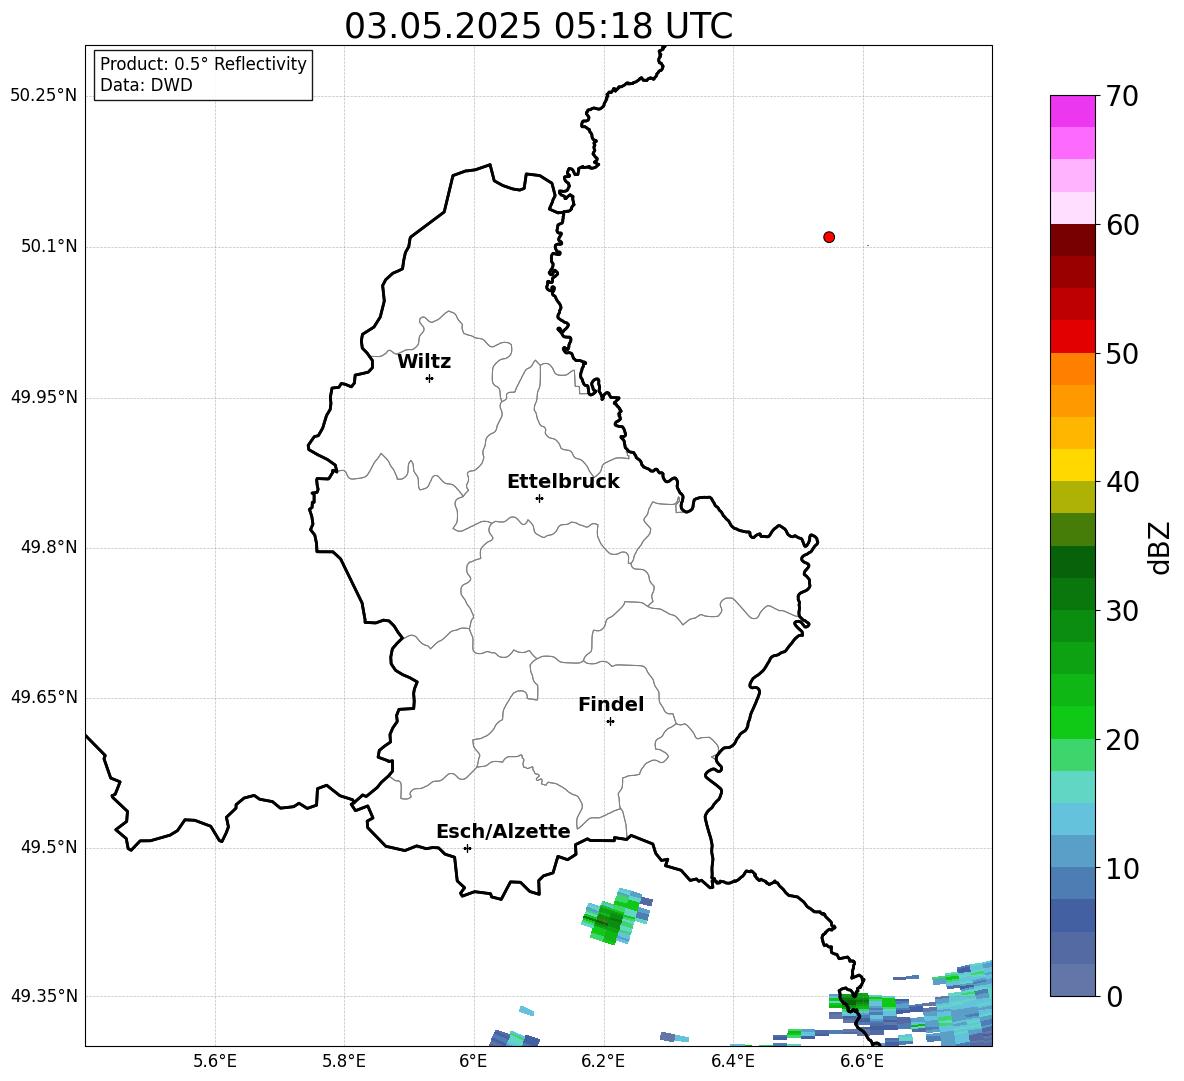Click the Findel city cross marker
The image size is (1184, 1081).
[x=610, y=722]
